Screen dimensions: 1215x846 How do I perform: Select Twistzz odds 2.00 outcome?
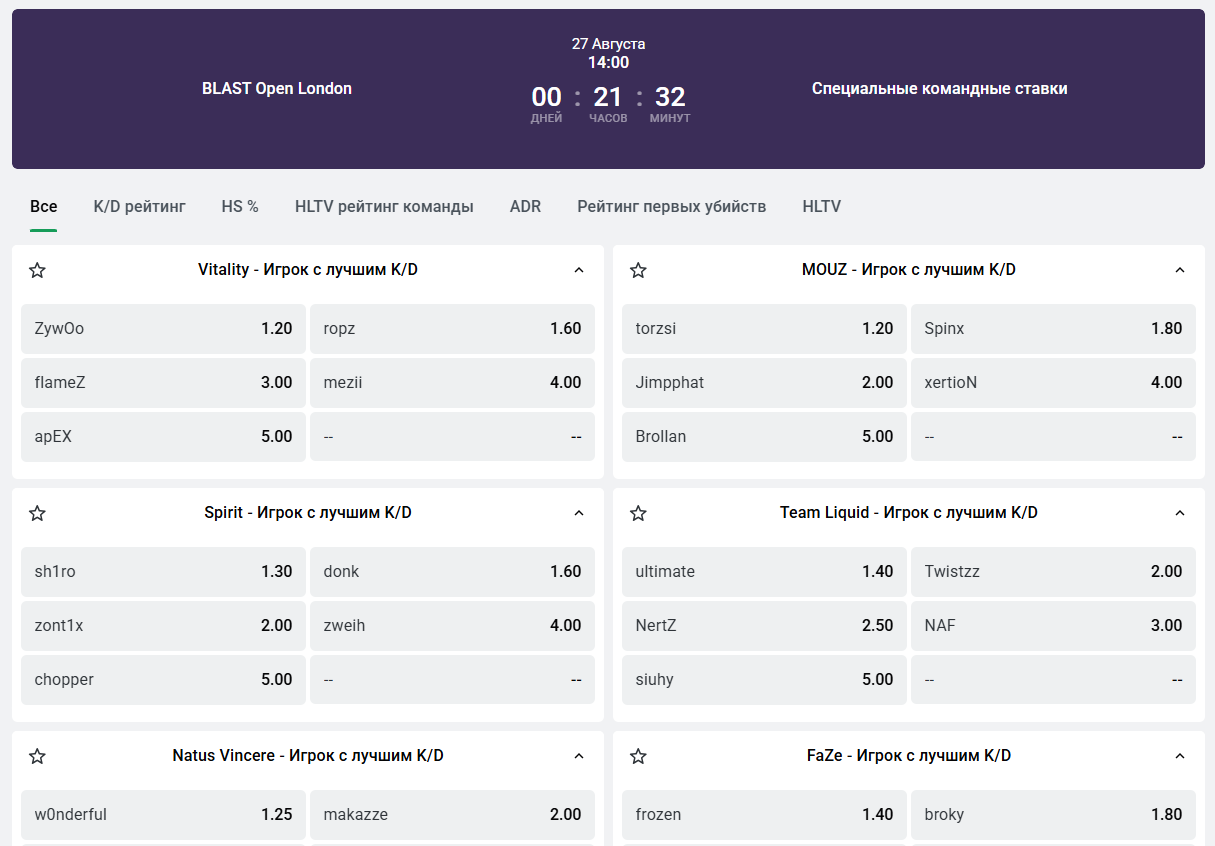[x=1053, y=571]
